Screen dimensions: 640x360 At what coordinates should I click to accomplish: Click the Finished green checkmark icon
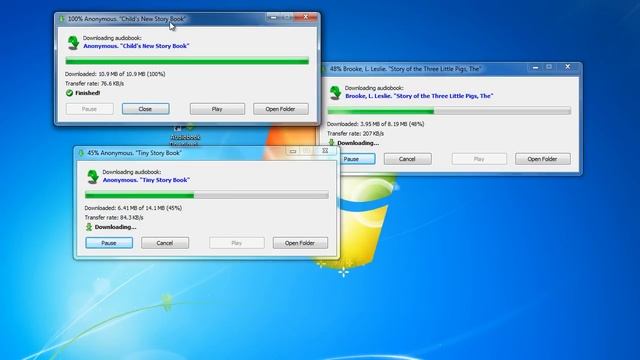(x=69, y=93)
